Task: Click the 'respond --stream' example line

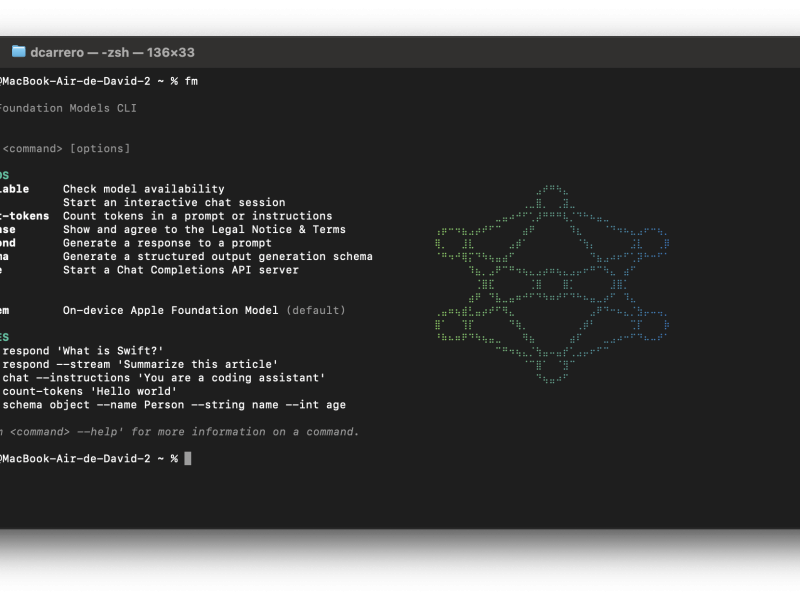Action: [x=140, y=364]
